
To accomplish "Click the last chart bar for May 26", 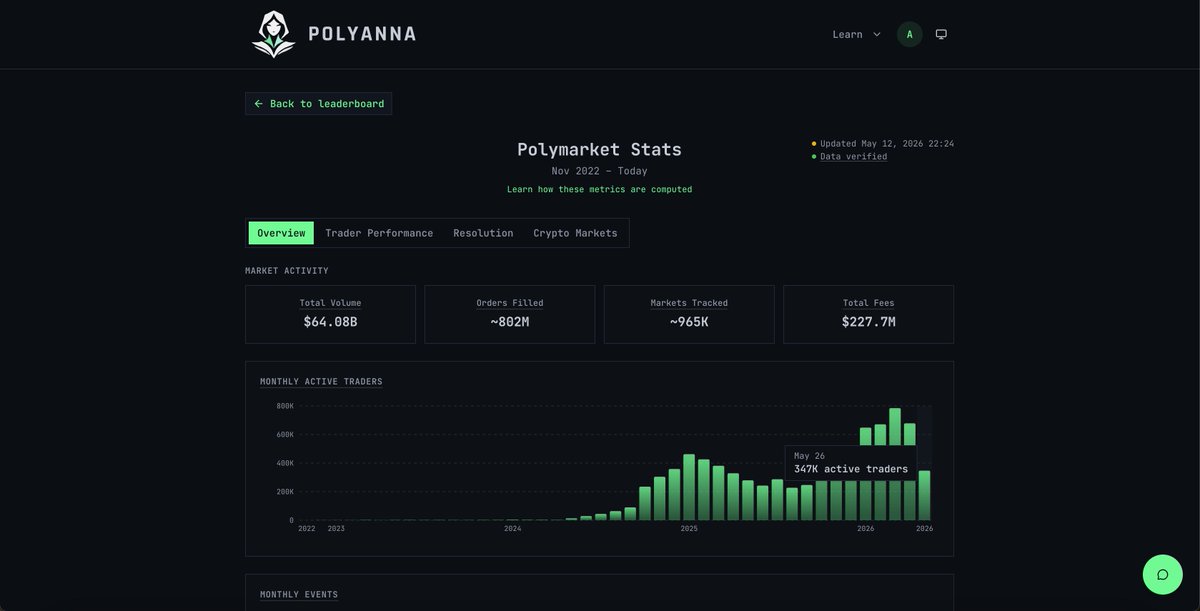I will pos(924,495).
